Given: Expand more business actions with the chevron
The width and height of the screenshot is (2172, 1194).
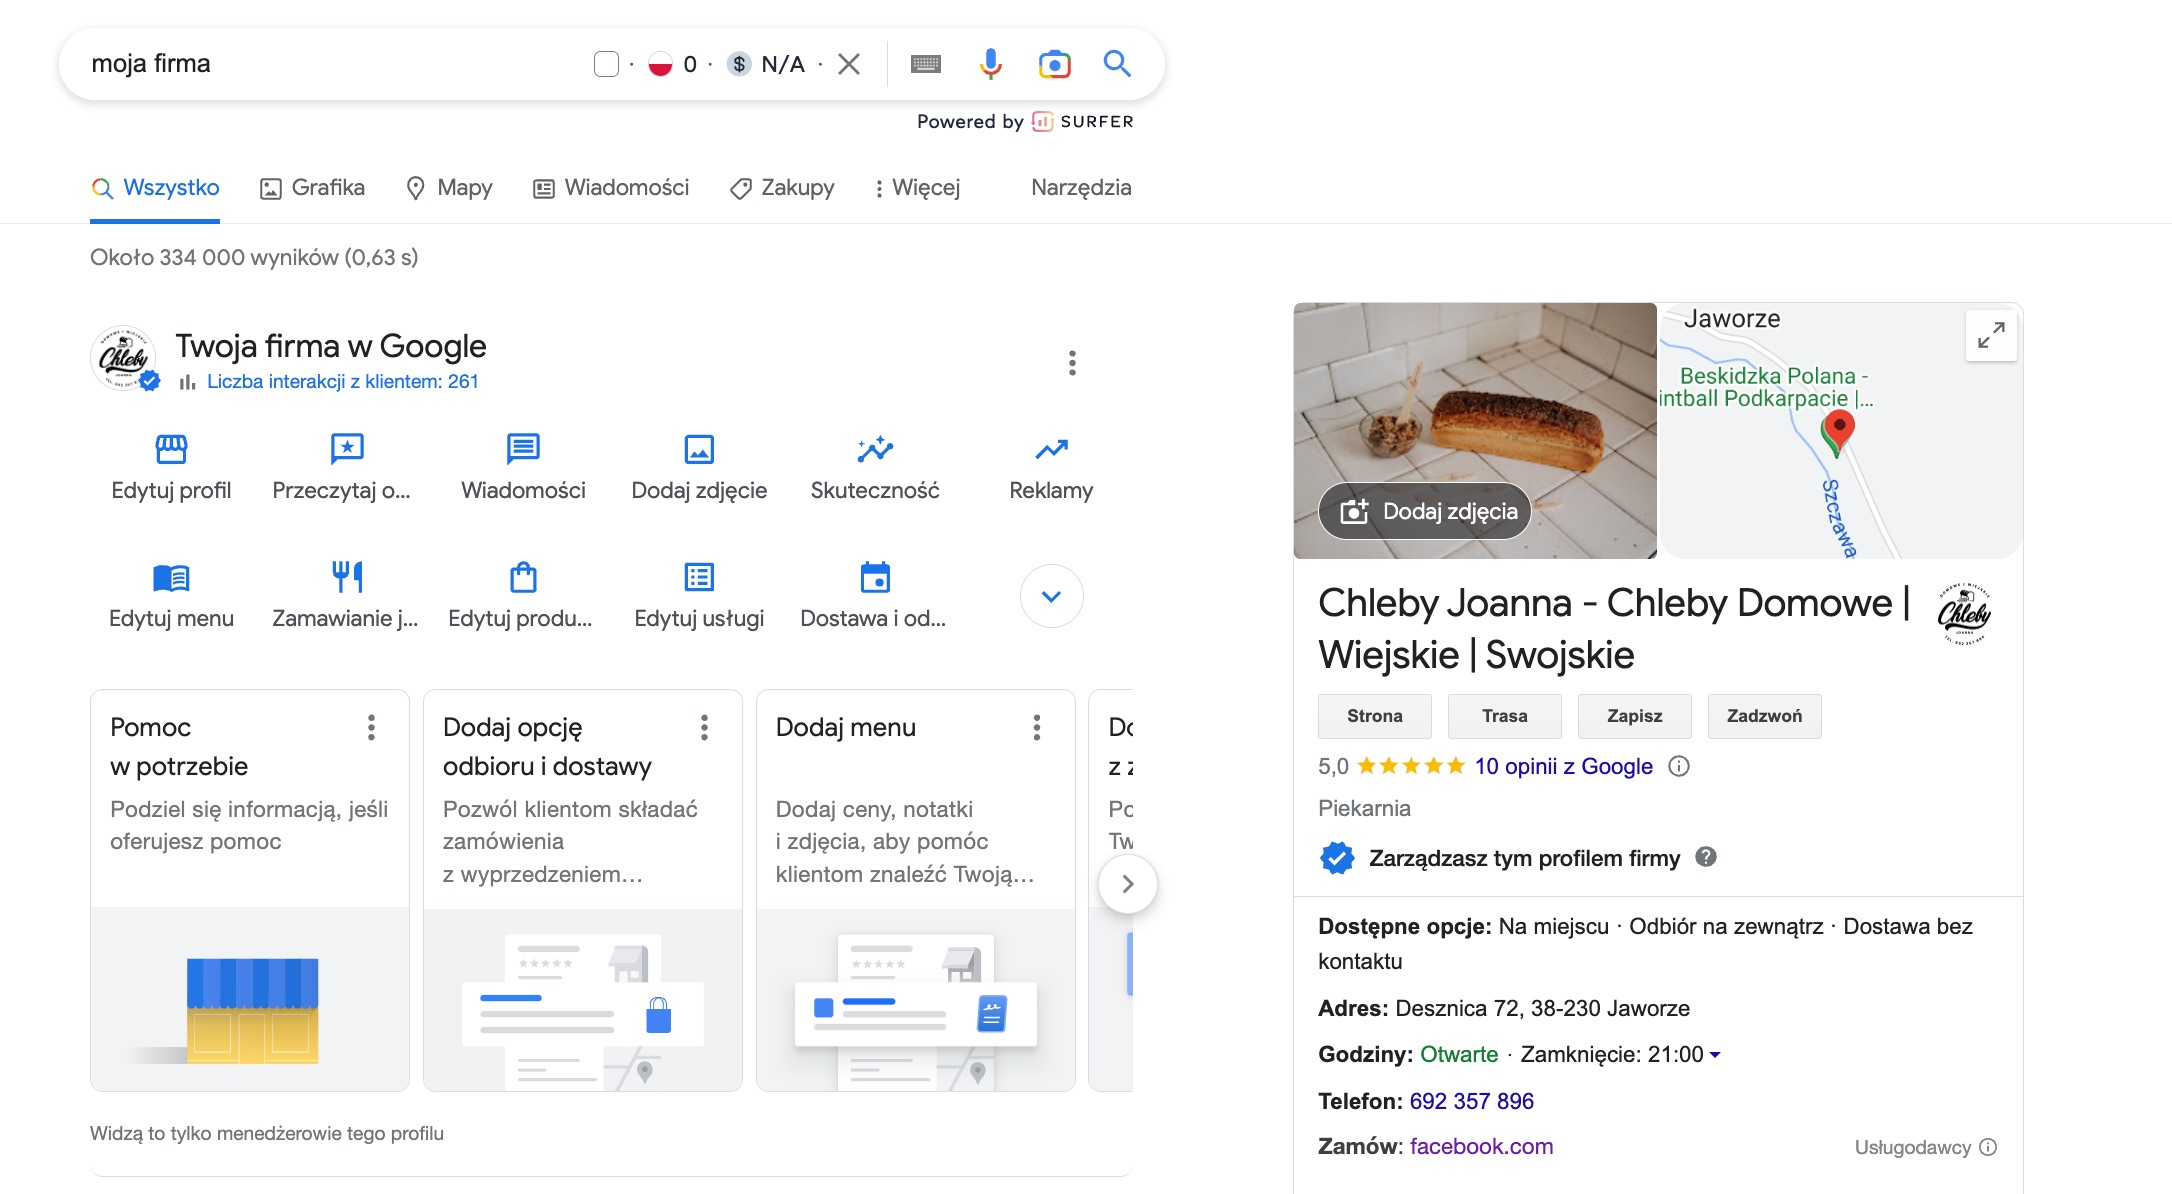Looking at the screenshot, I should coord(1051,596).
